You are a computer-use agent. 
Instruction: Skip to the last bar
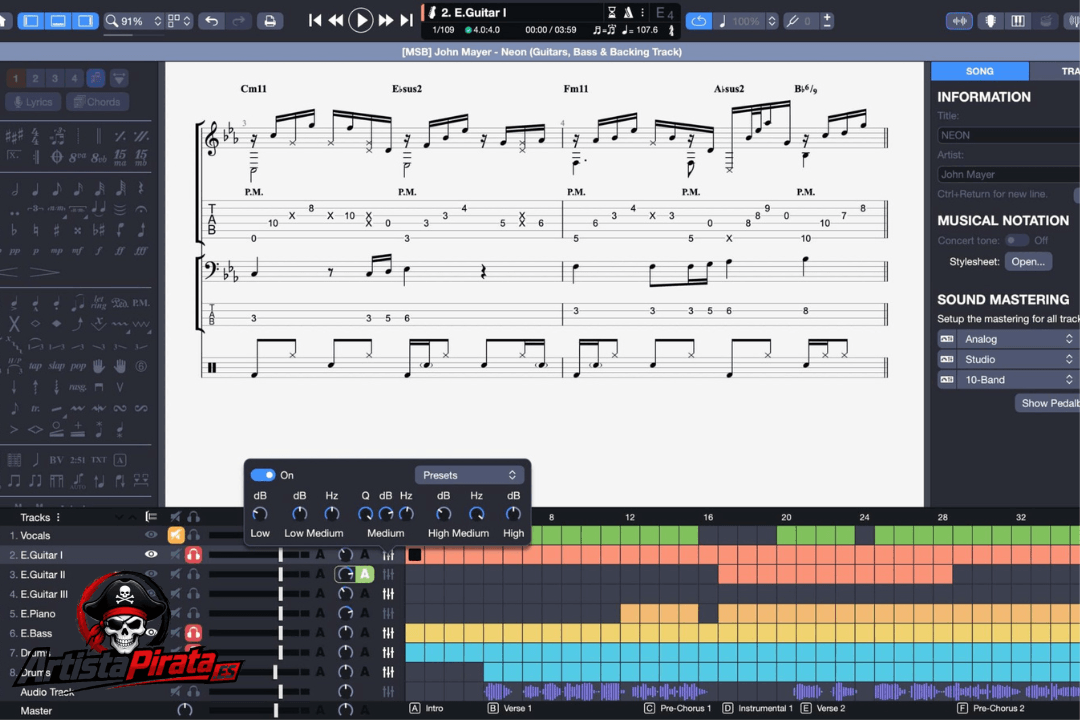click(407, 21)
